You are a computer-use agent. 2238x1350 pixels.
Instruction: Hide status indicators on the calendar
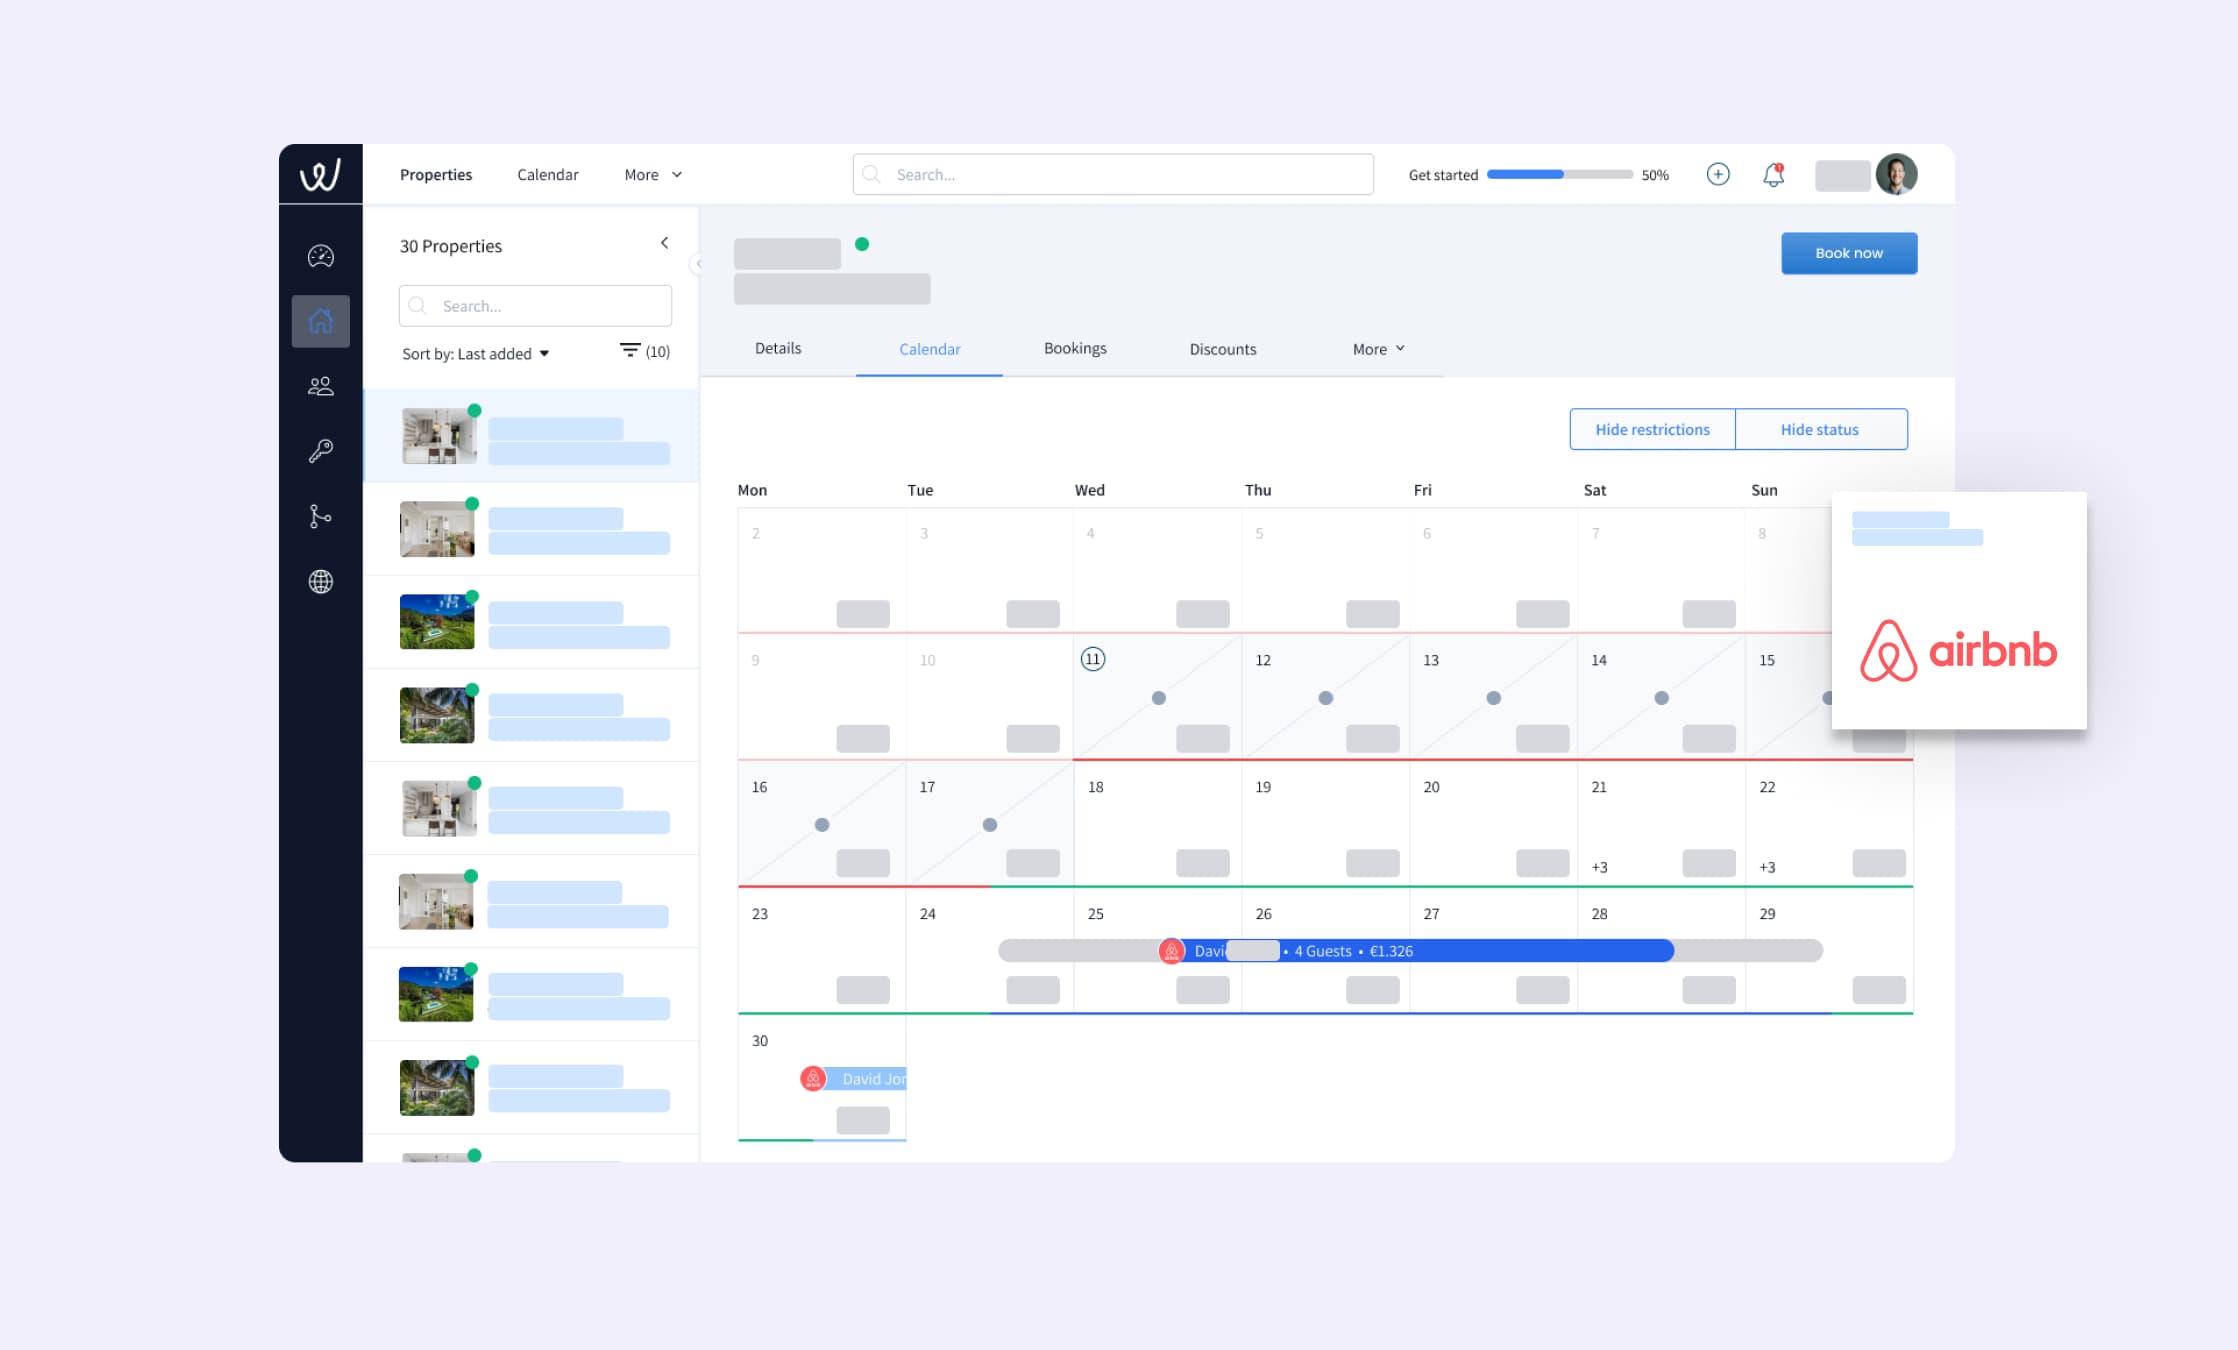pos(1819,428)
